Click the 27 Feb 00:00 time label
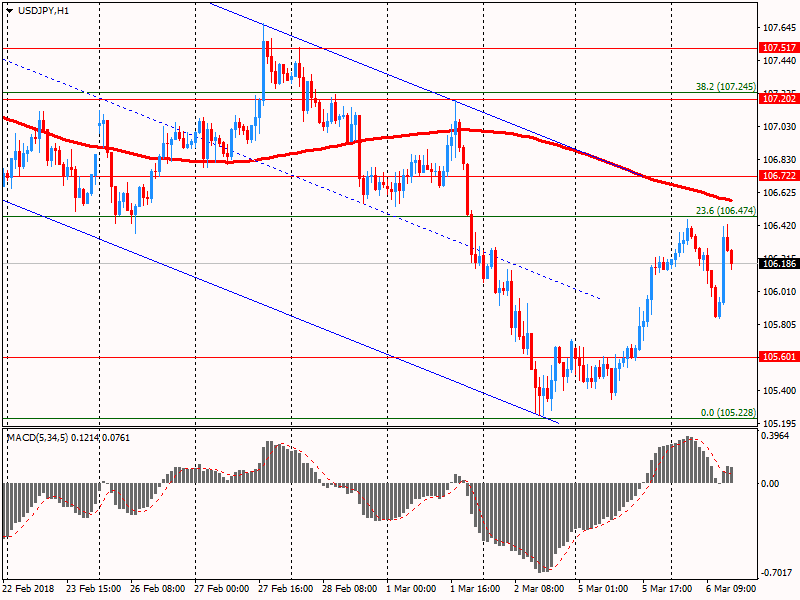This screenshot has width=800, height=600. pyautogui.click(x=221, y=588)
